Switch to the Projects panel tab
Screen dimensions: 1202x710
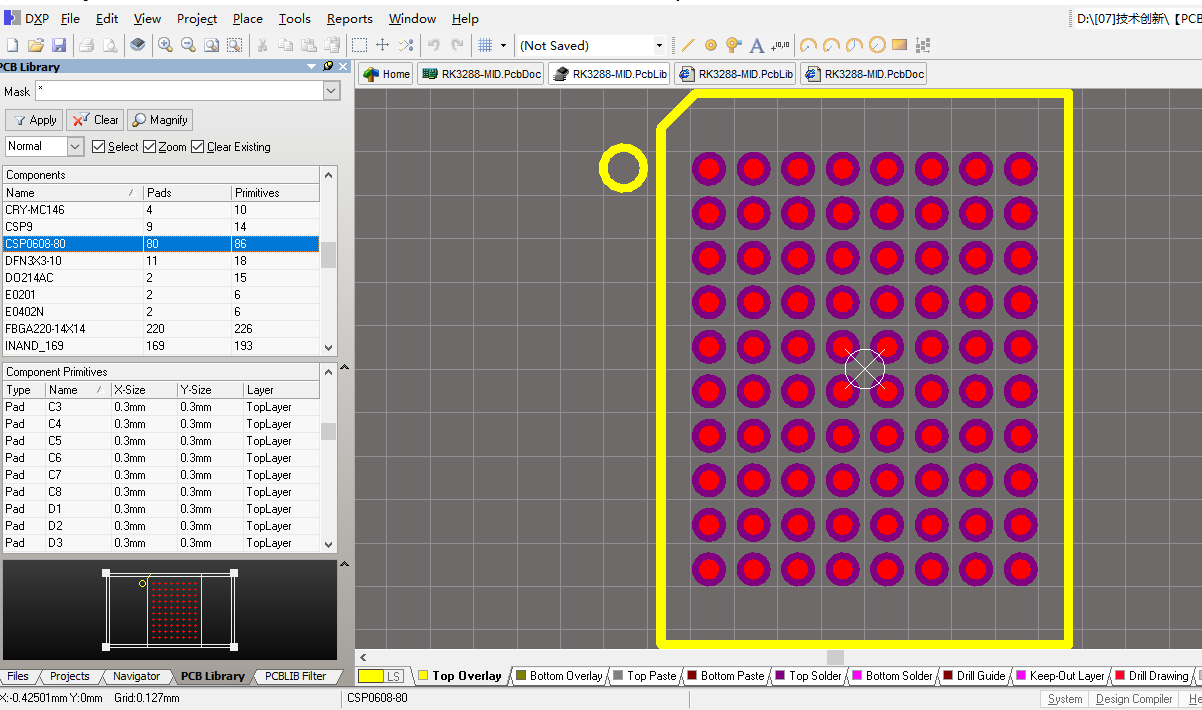pos(69,676)
